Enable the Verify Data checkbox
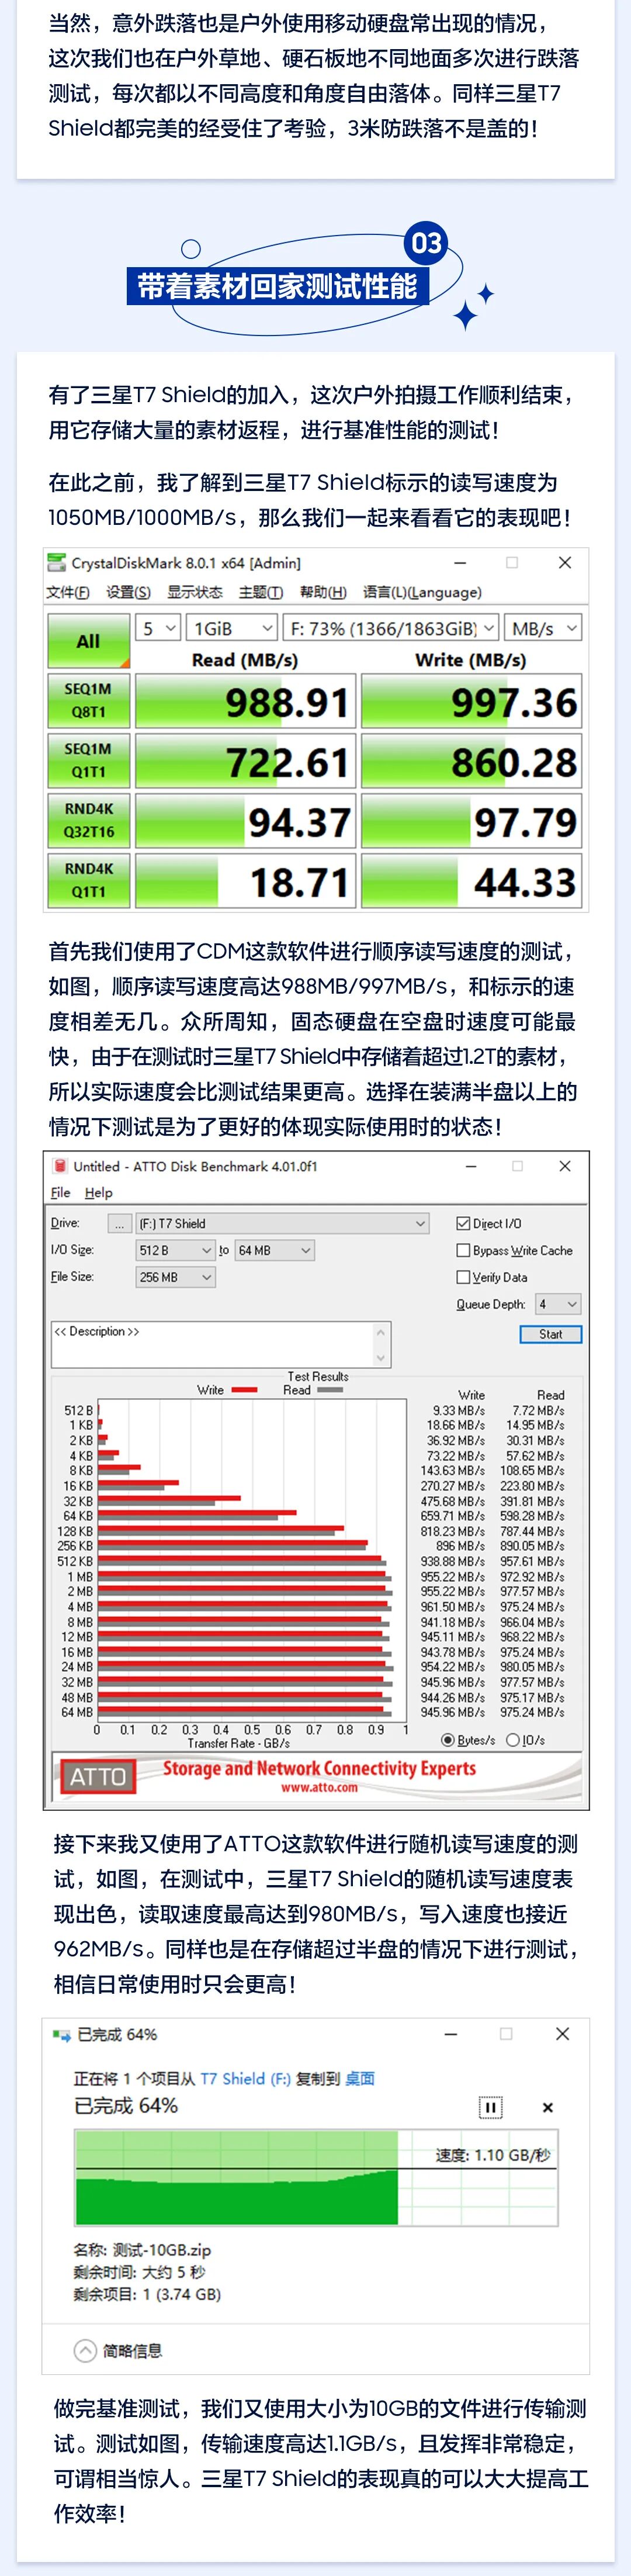631x2576 pixels. 463,1277
